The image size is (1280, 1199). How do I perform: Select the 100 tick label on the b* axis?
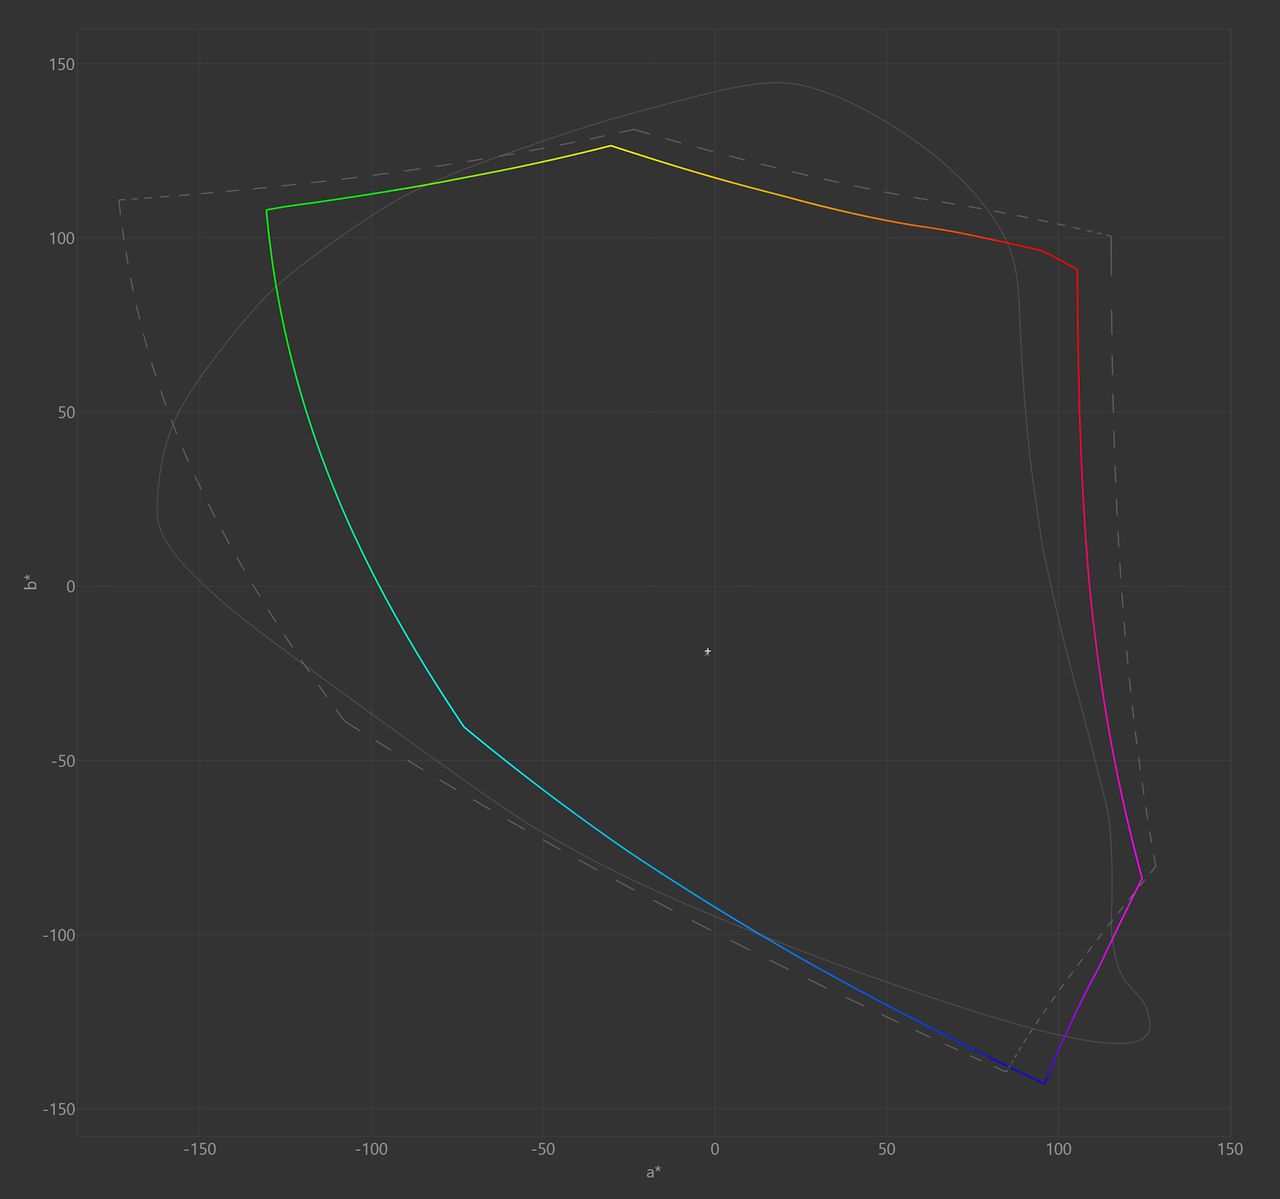(62, 239)
